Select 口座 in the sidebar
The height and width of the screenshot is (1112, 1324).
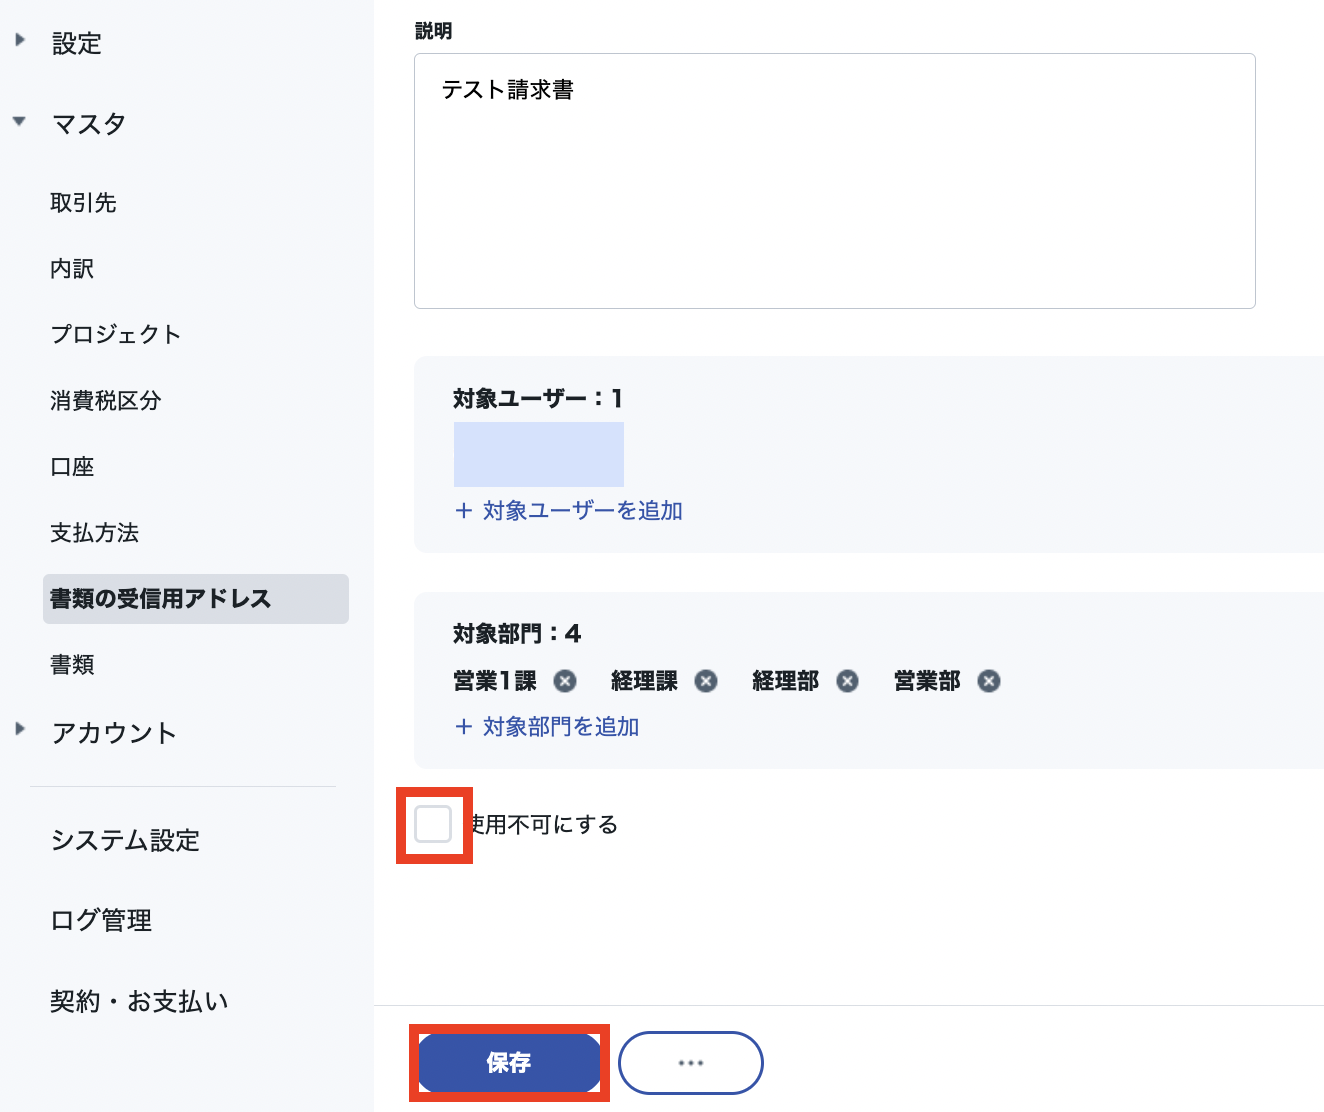click(x=72, y=467)
